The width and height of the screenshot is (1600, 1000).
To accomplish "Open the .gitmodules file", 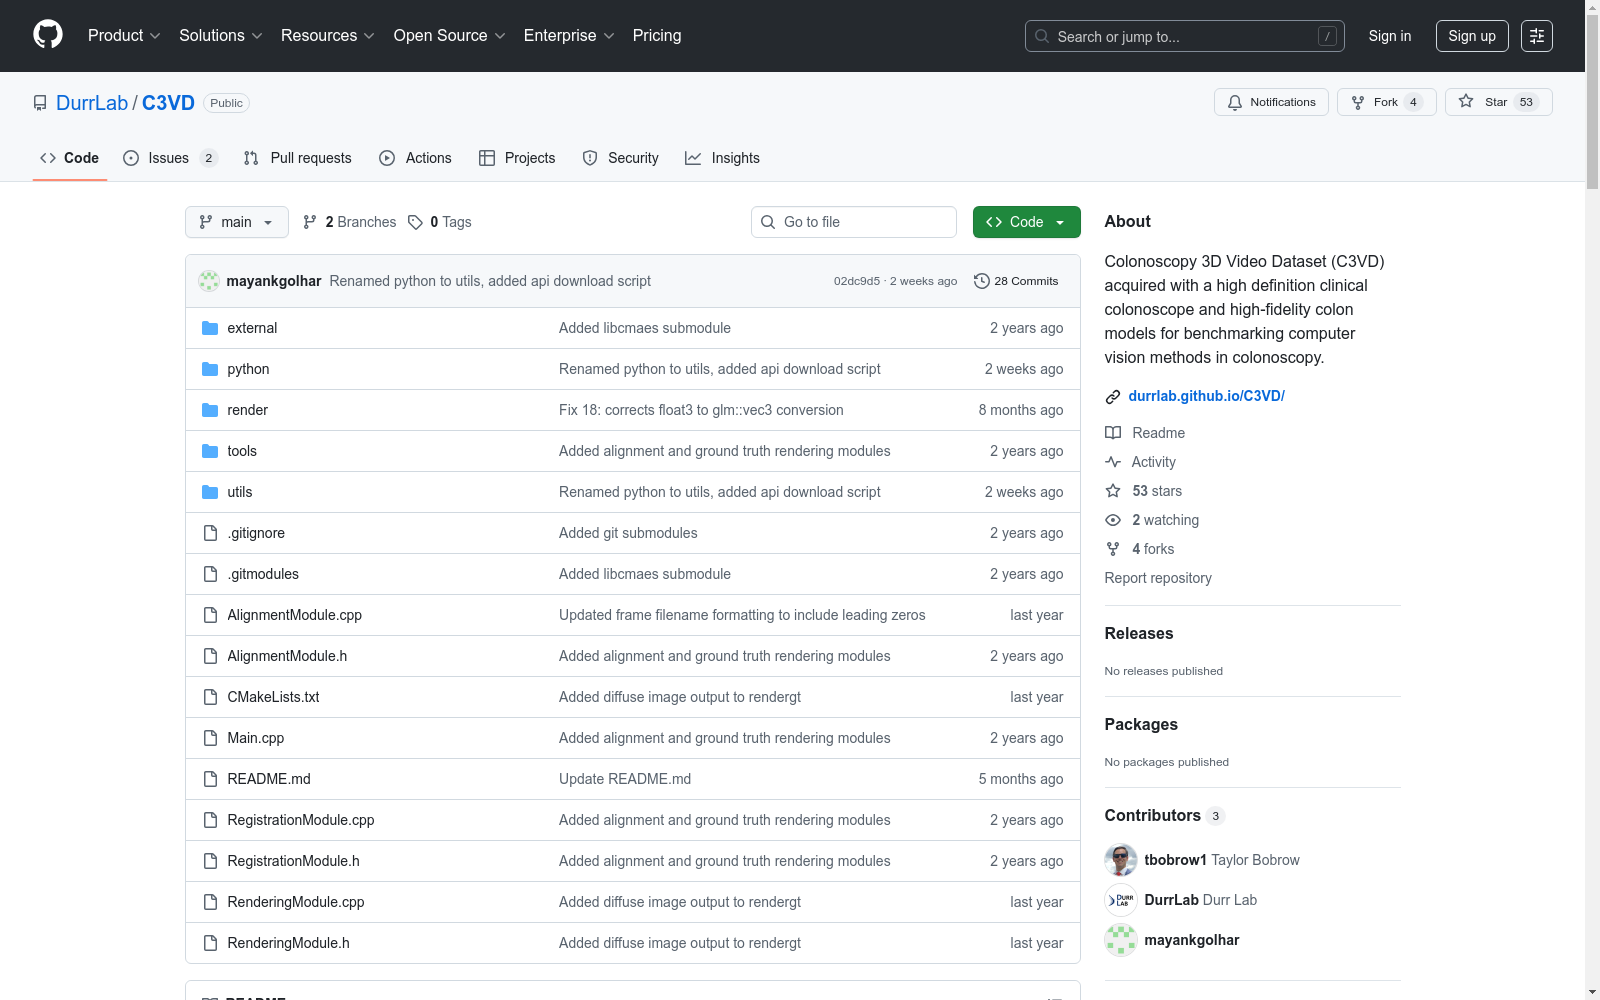I will (263, 574).
